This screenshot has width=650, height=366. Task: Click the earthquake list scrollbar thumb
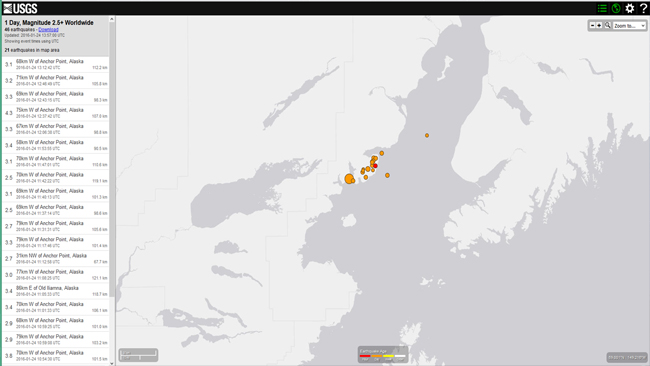(112, 160)
